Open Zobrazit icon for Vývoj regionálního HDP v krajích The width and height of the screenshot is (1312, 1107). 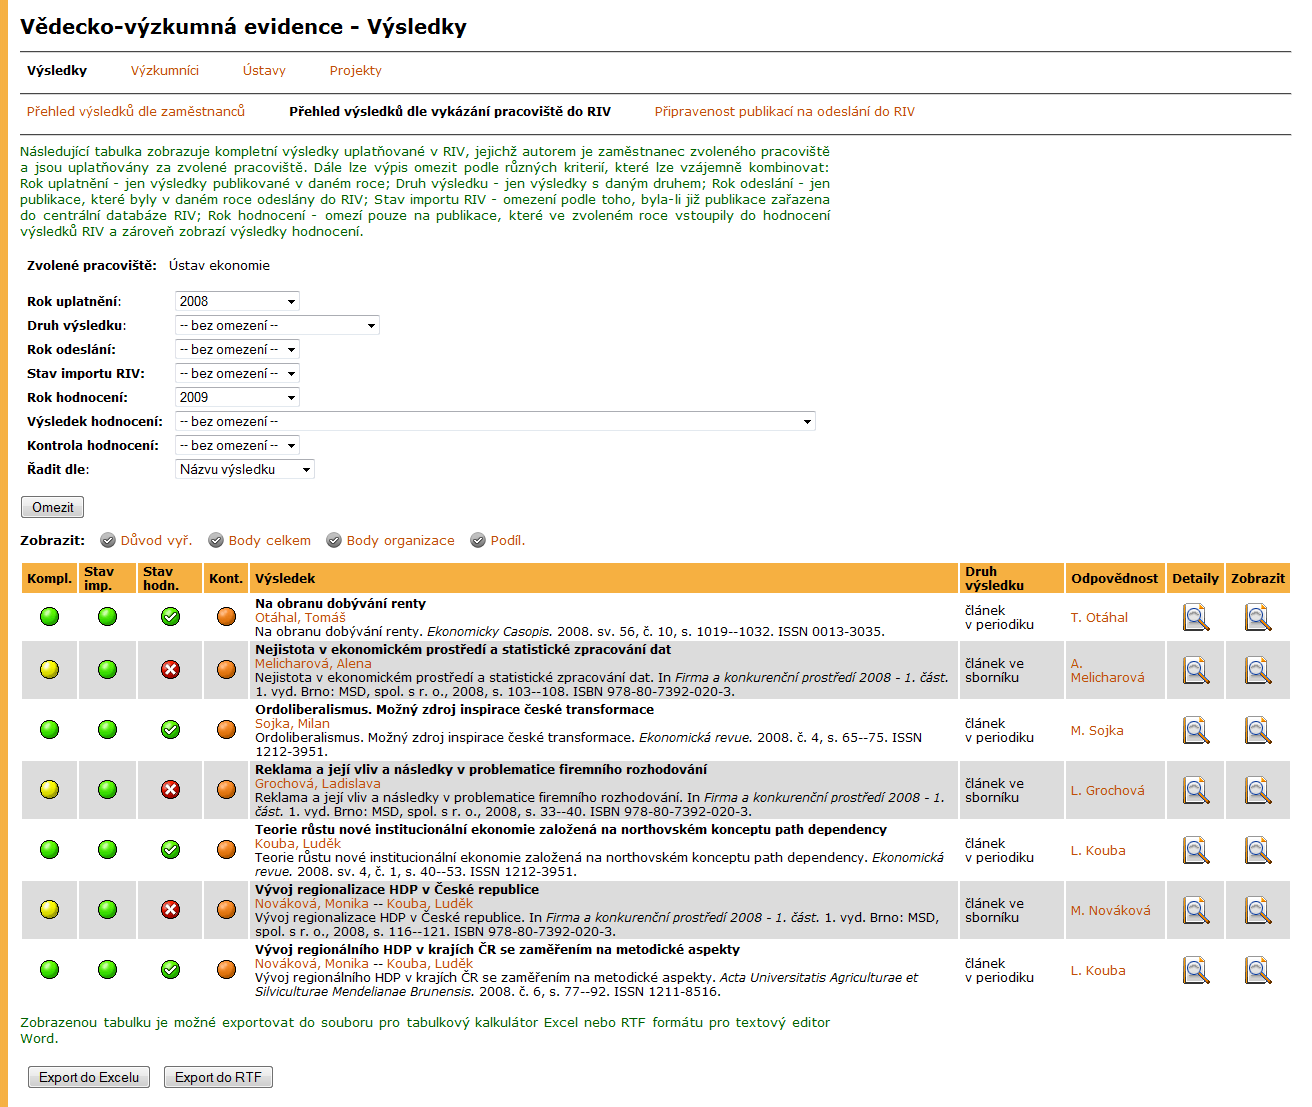pos(1258,970)
